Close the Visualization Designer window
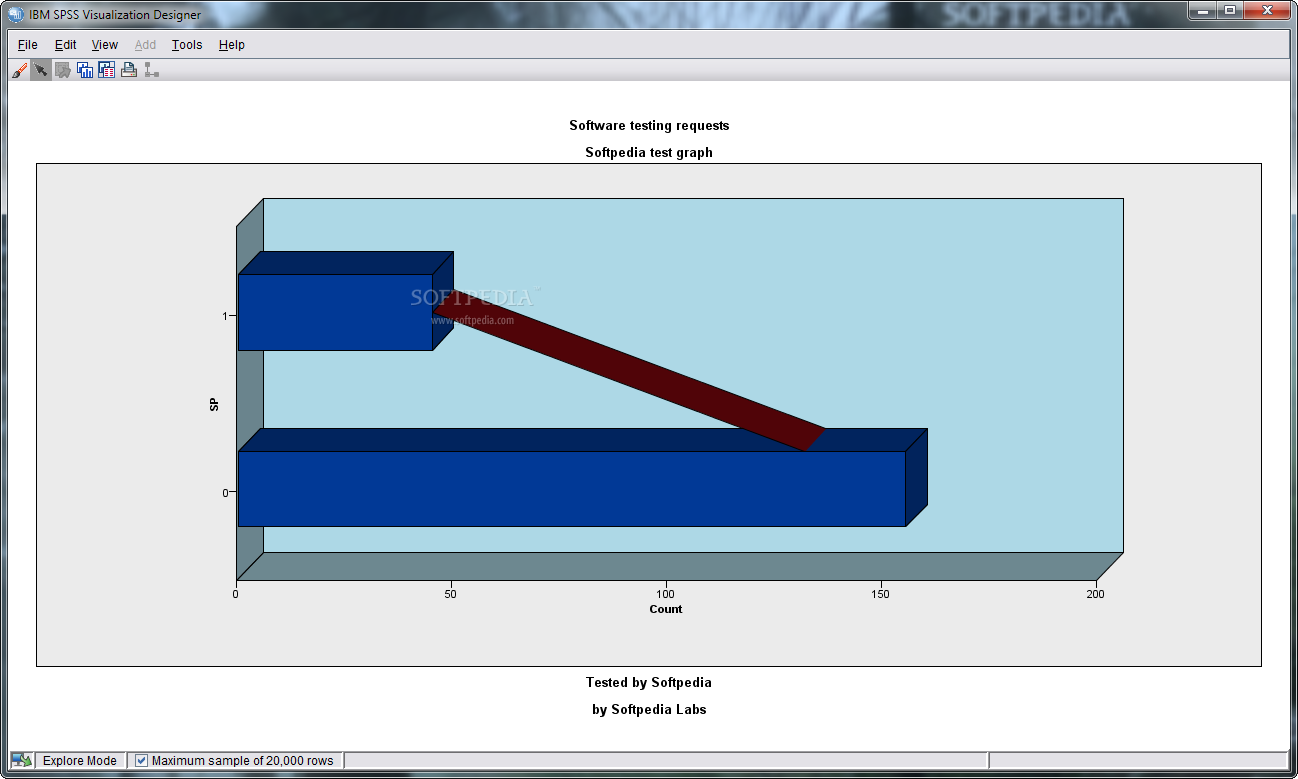This screenshot has height=779, width=1298. pos(1267,11)
